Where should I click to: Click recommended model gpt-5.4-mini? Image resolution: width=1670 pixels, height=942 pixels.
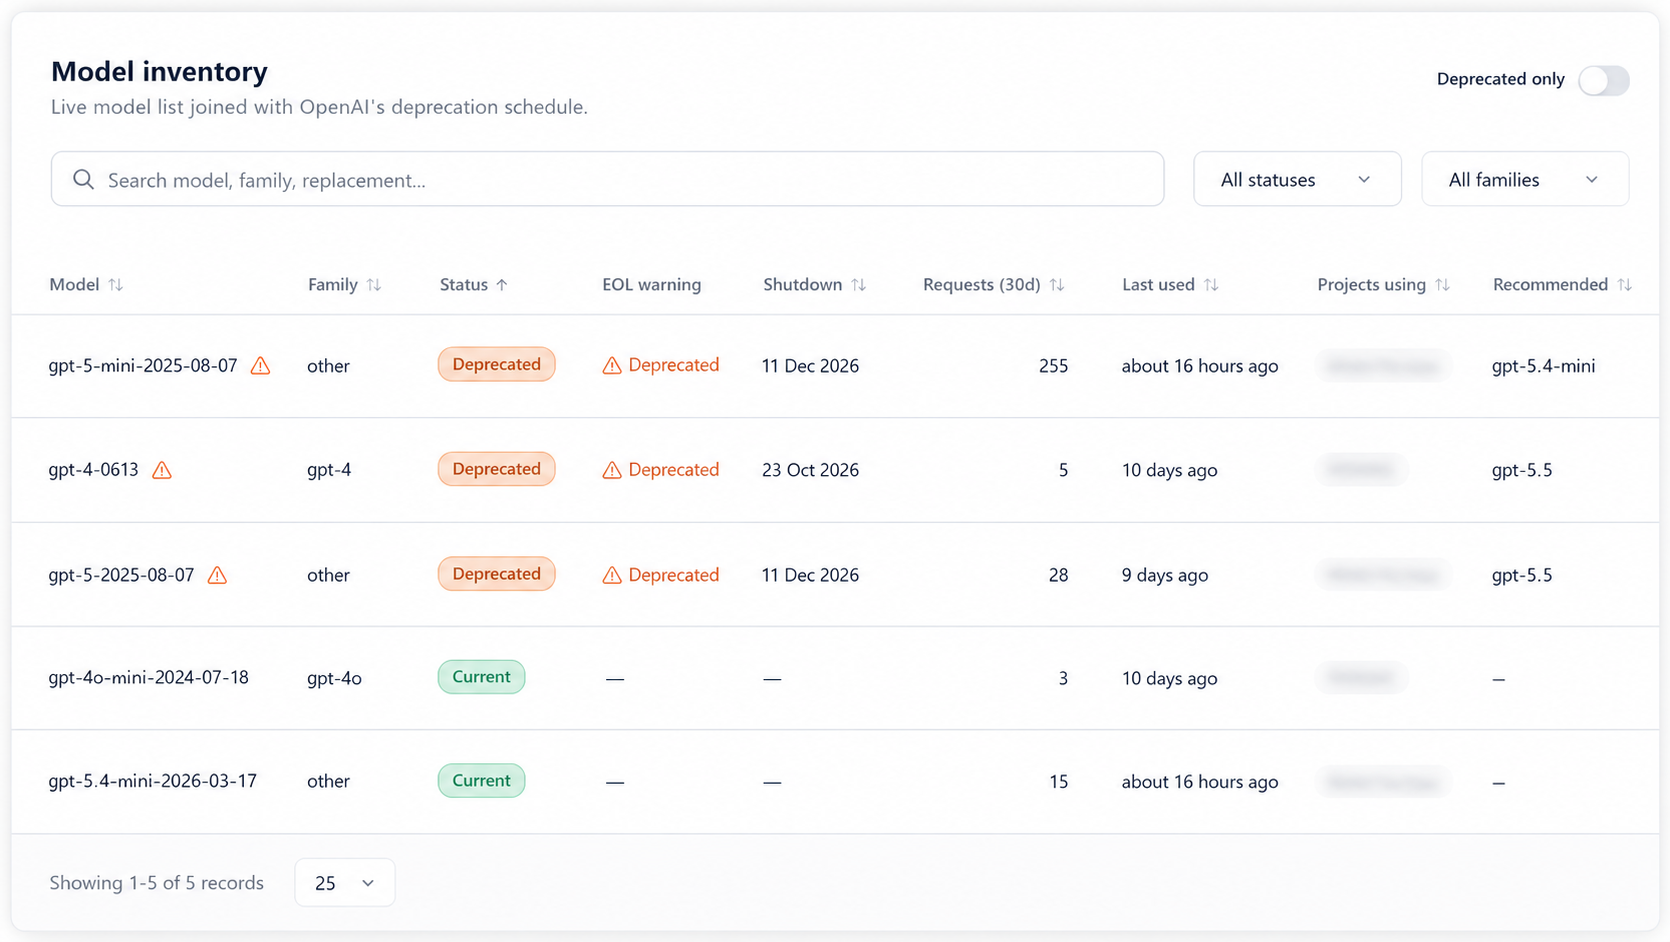(1543, 366)
